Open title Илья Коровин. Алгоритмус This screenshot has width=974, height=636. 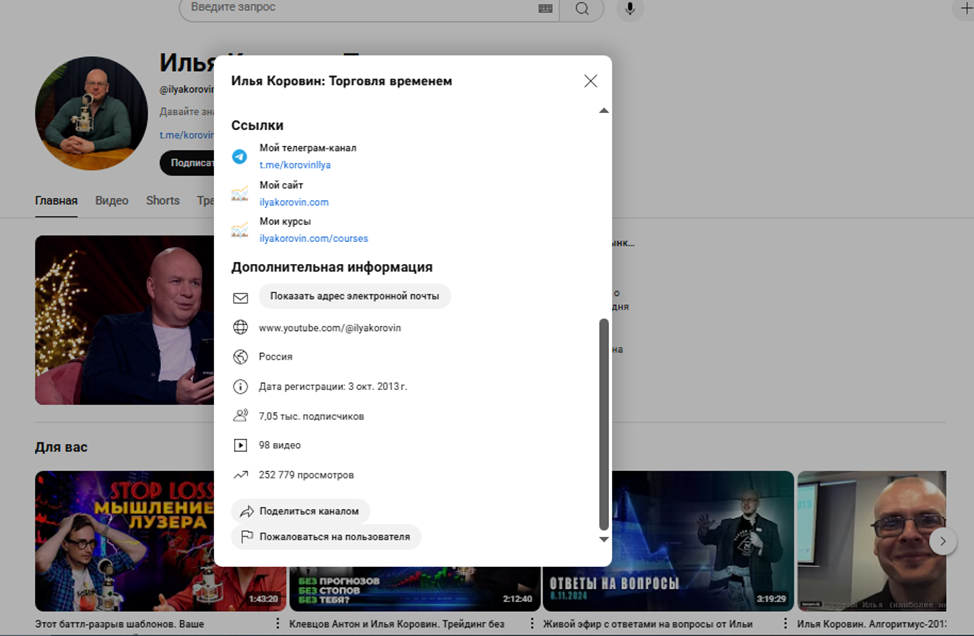(x=872, y=624)
